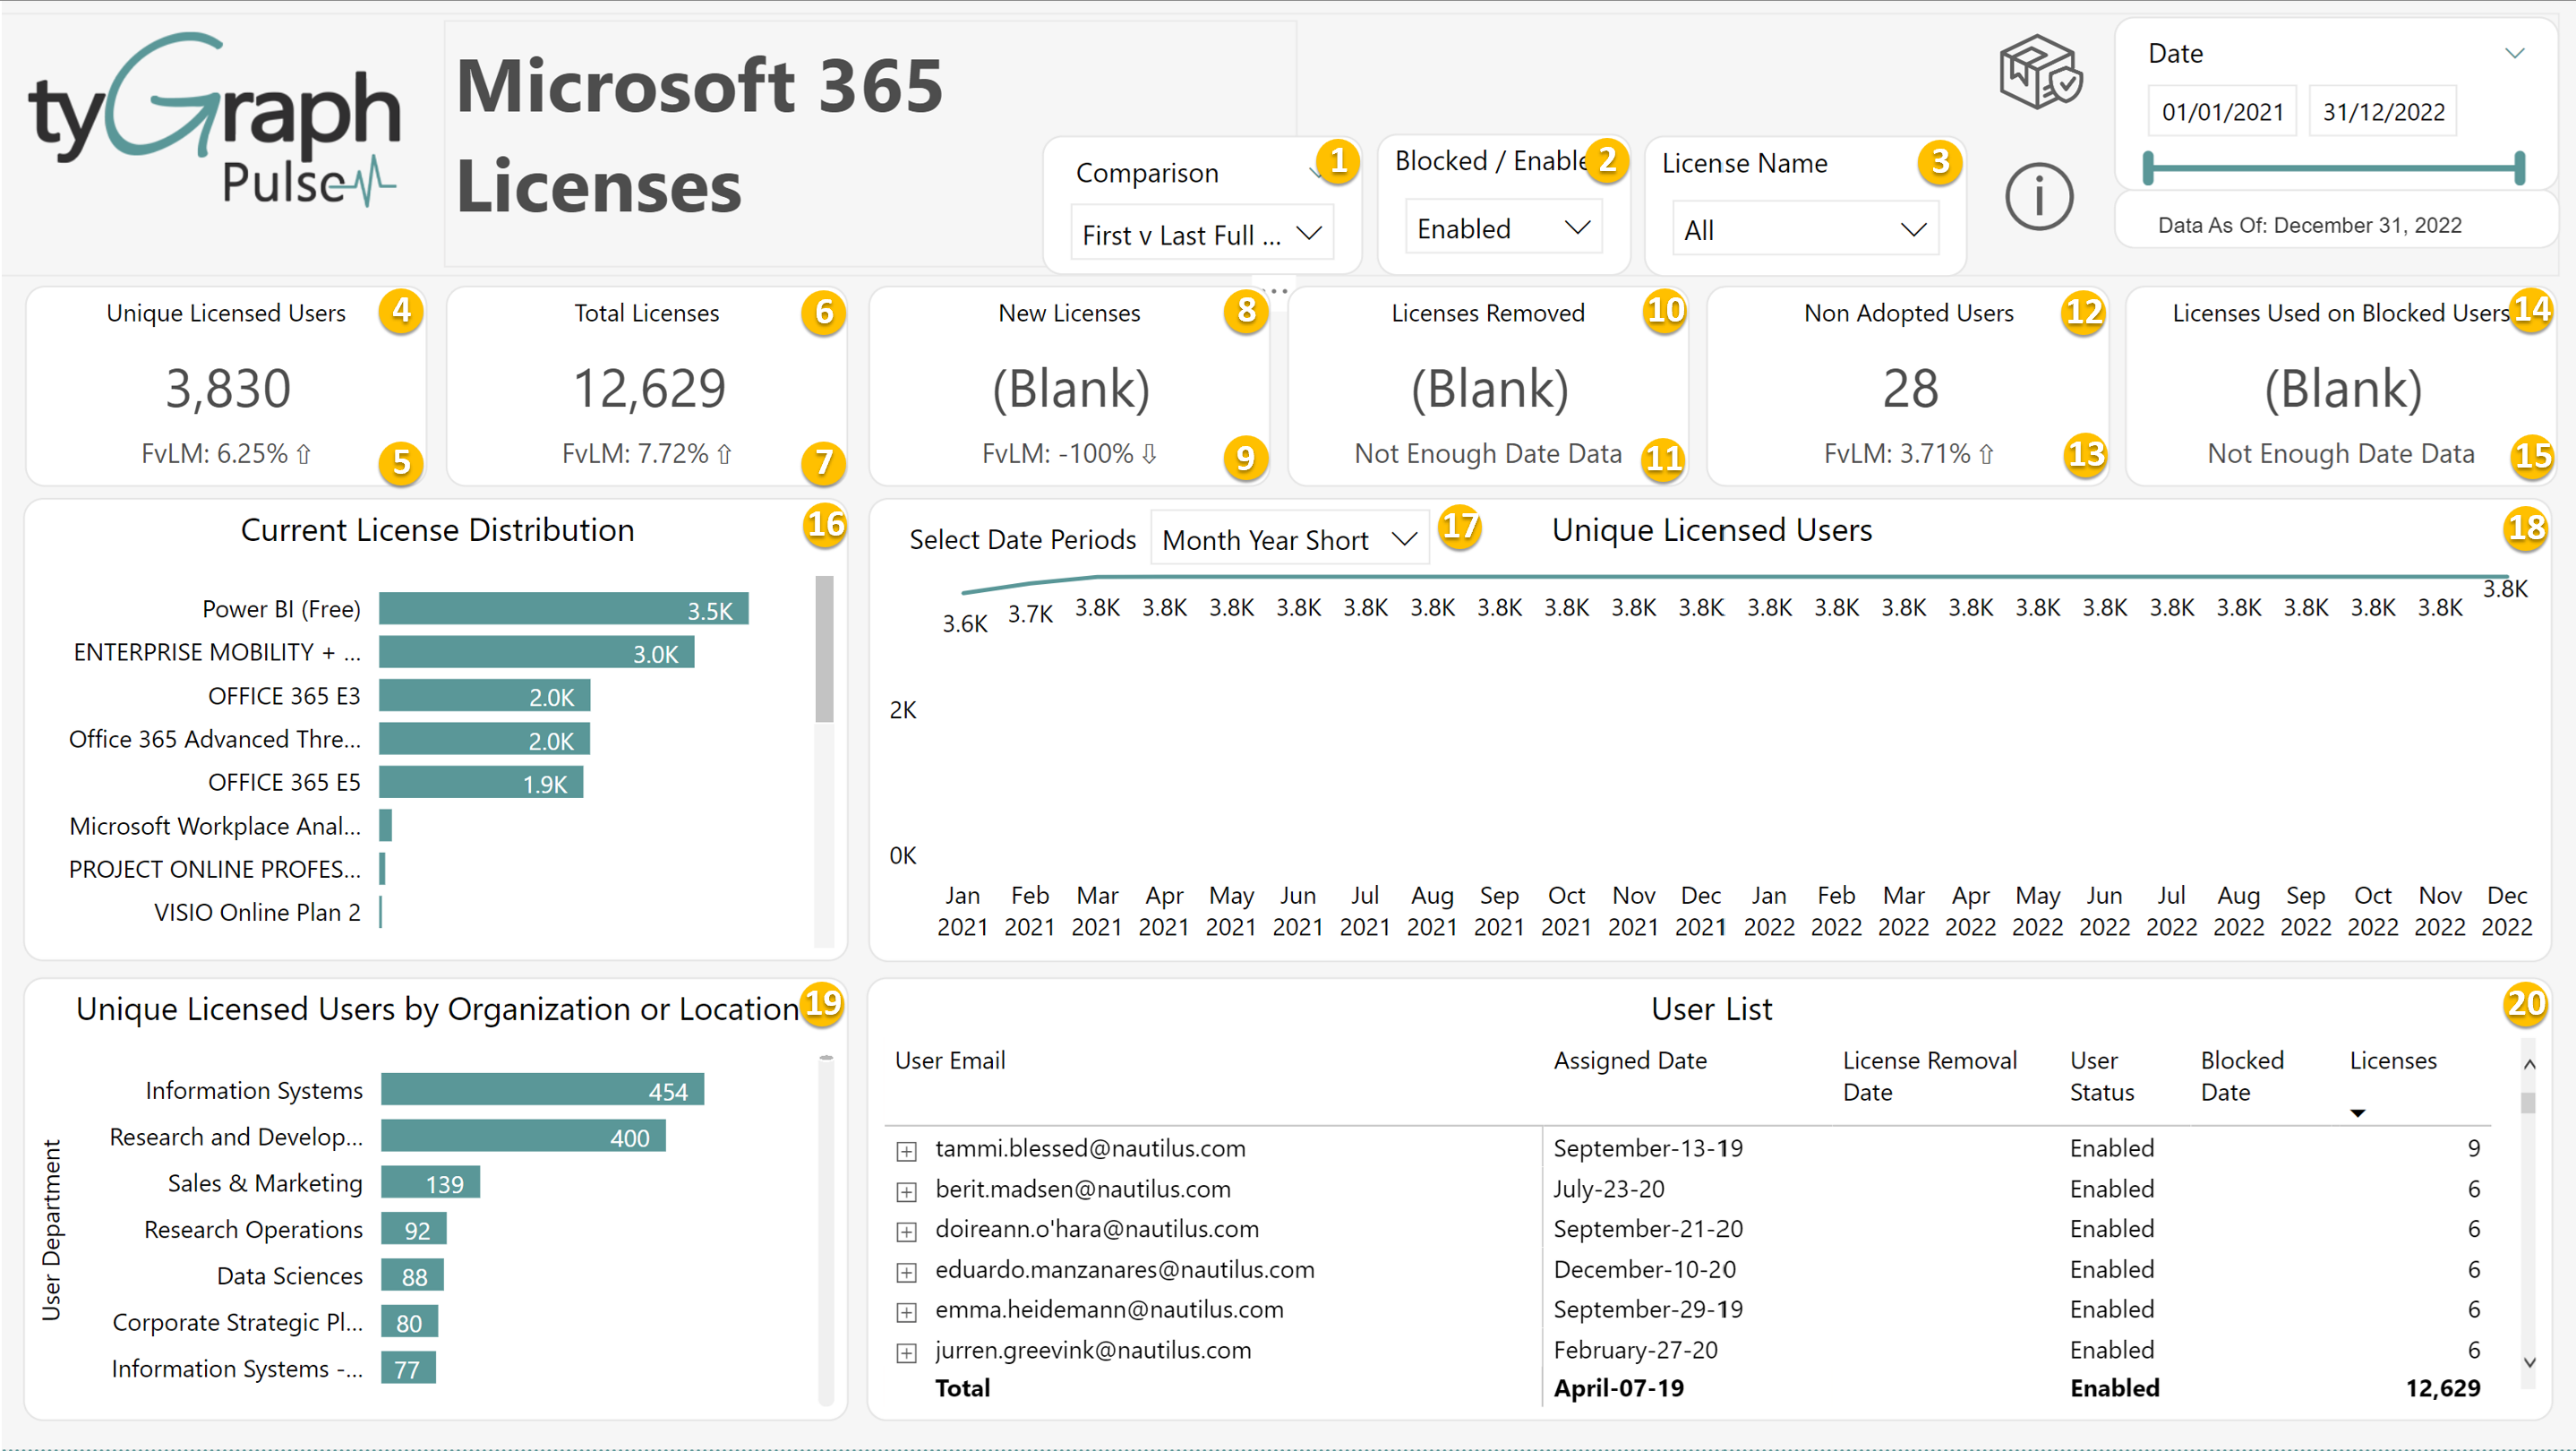Sort by the Licenses column header
This screenshot has width=2576, height=1451.
click(2392, 1060)
